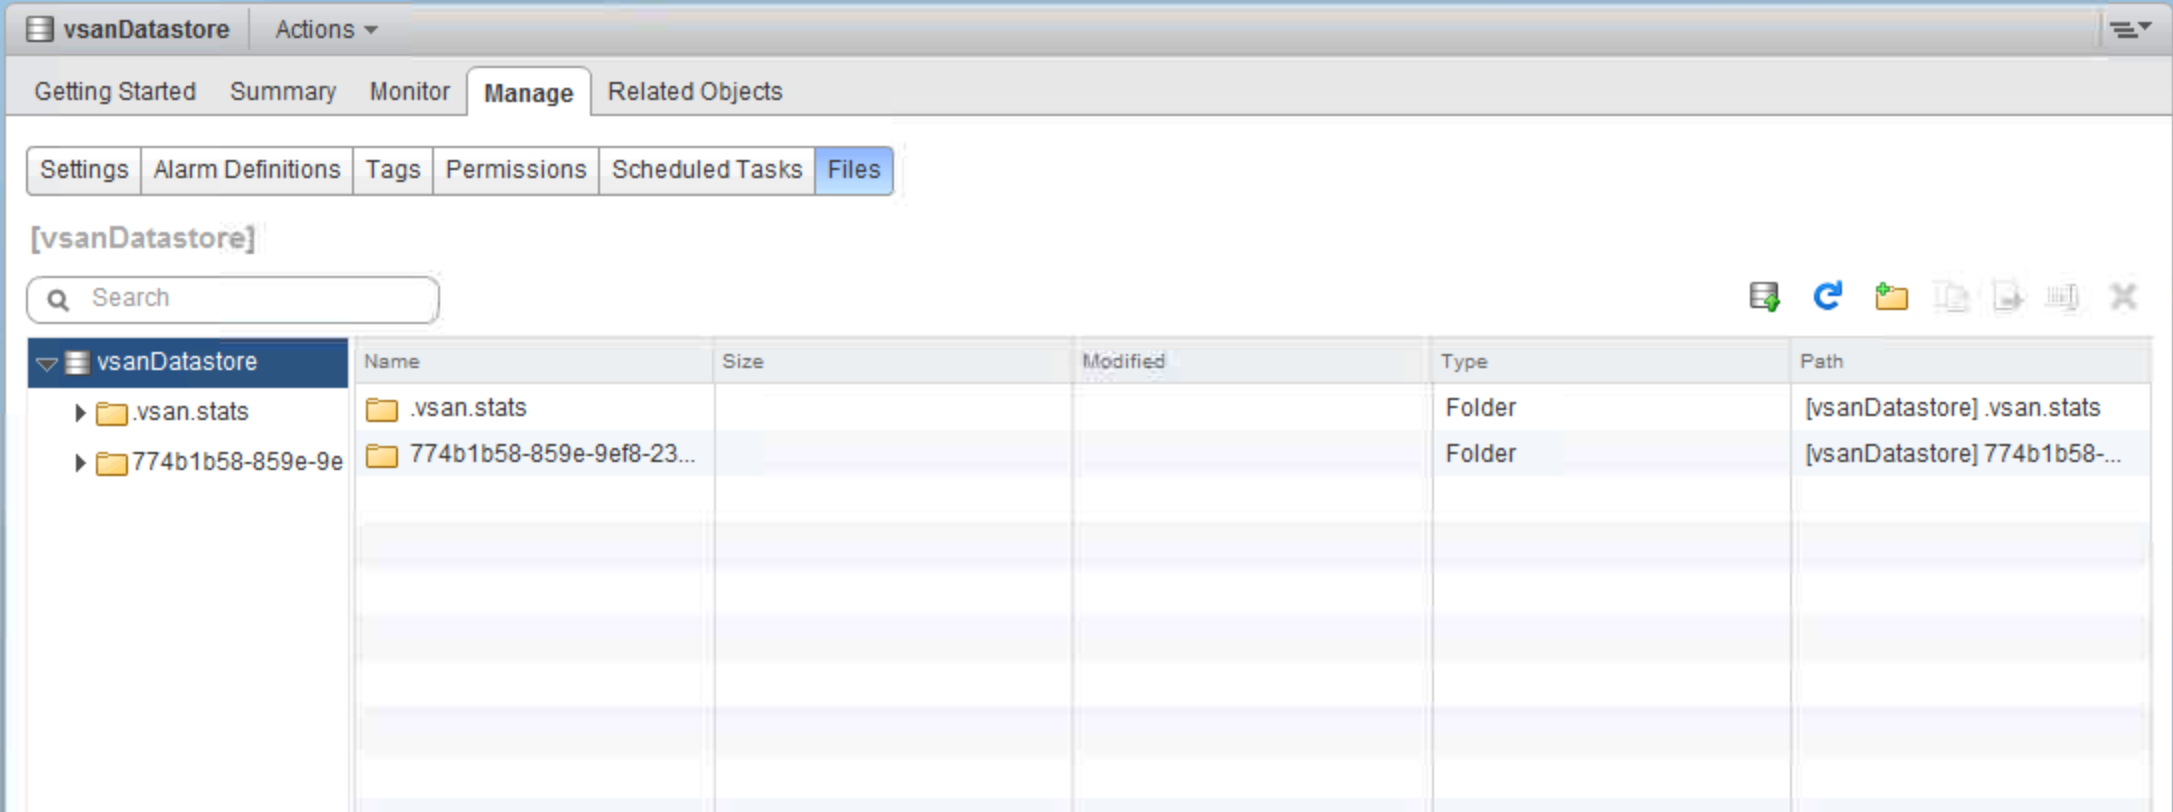
Task: Click the greyed-out delete X icon
Action: coord(2122,297)
